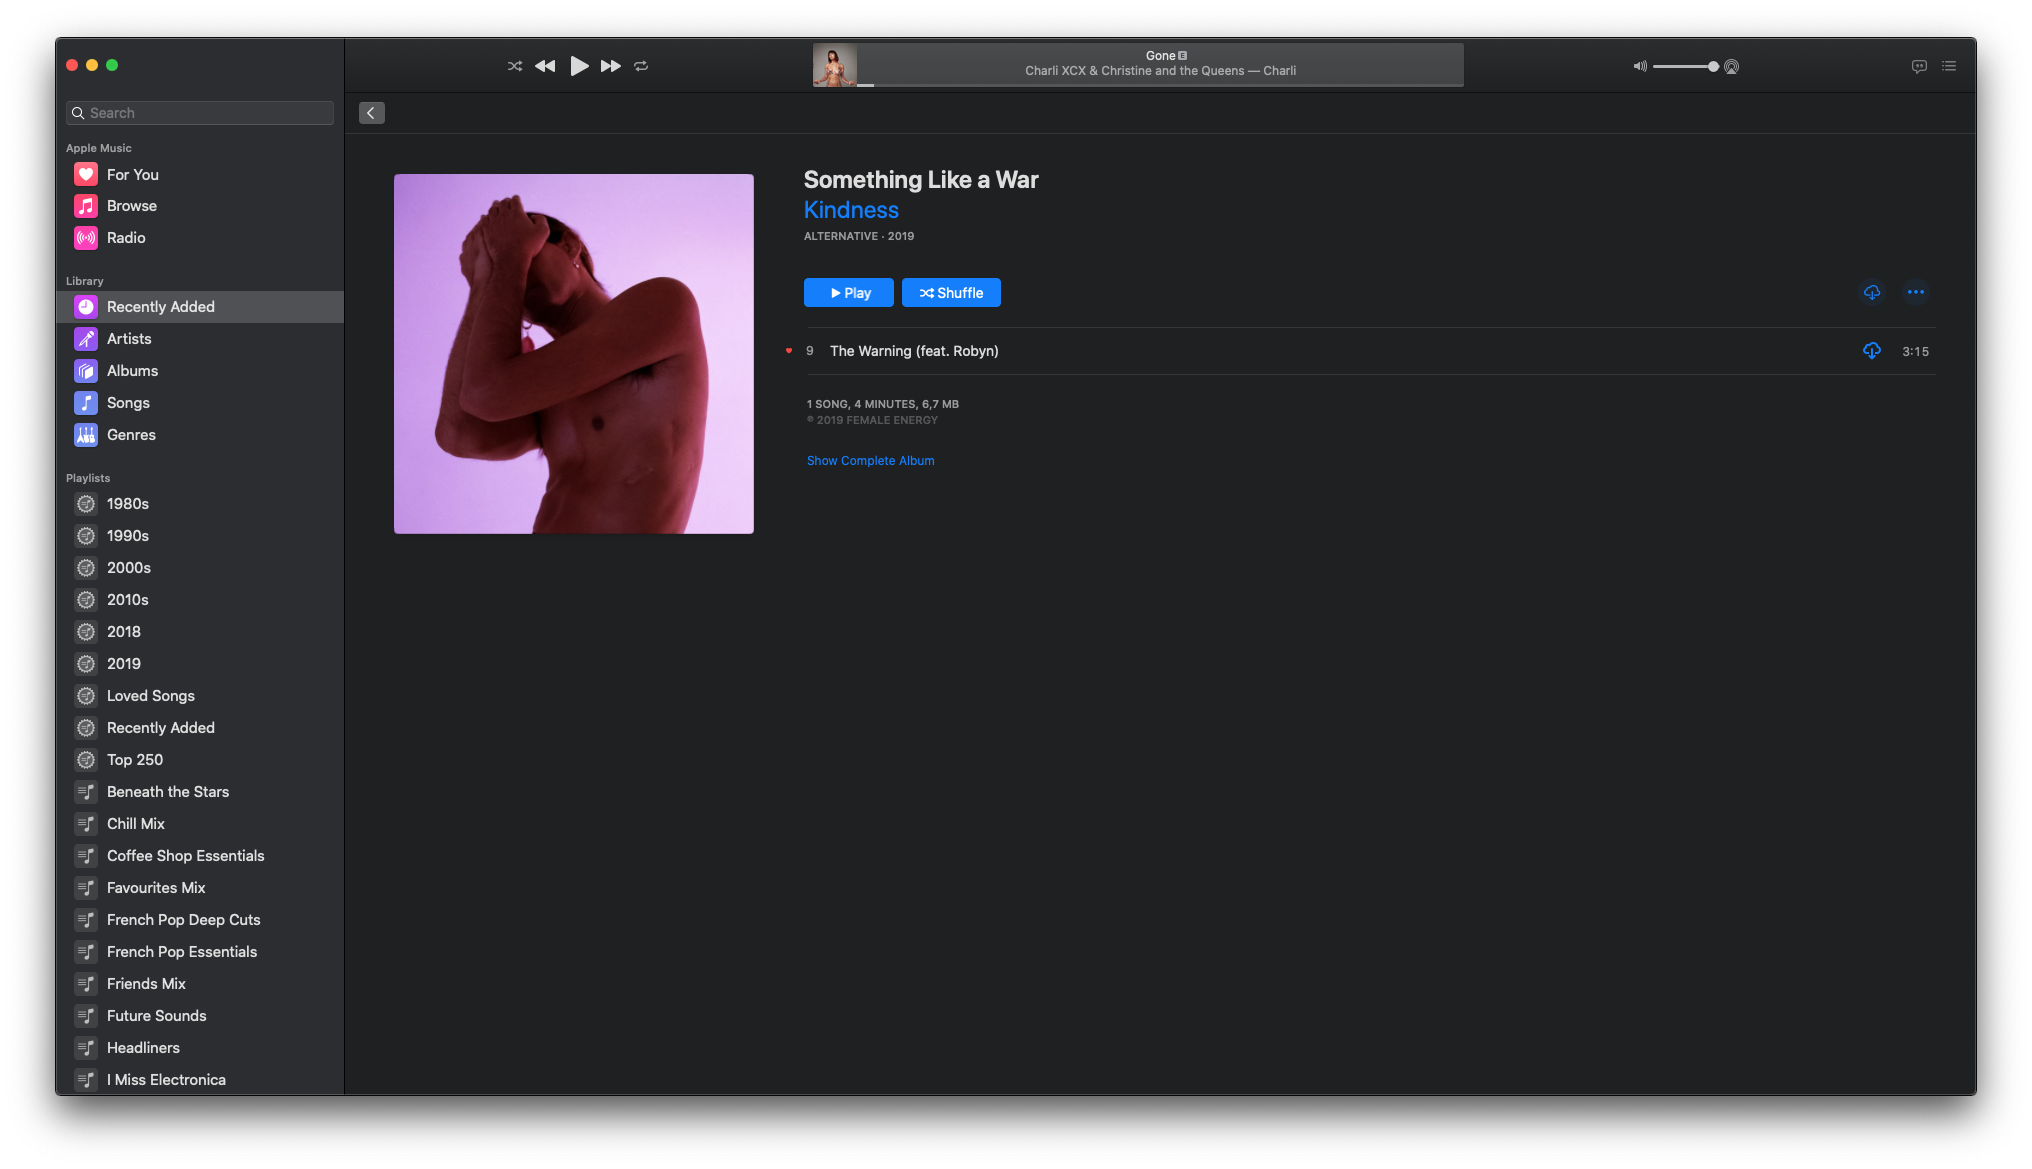2032x1169 pixels.
Task: Go back with the chevron button
Action: [x=371, y=113]
